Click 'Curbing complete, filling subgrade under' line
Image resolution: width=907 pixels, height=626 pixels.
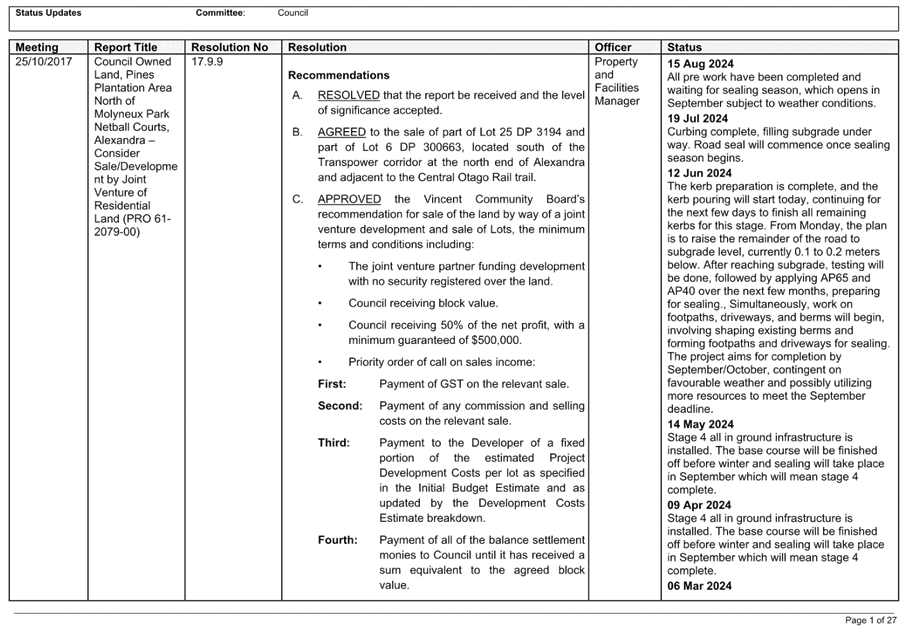click(769, 132)
